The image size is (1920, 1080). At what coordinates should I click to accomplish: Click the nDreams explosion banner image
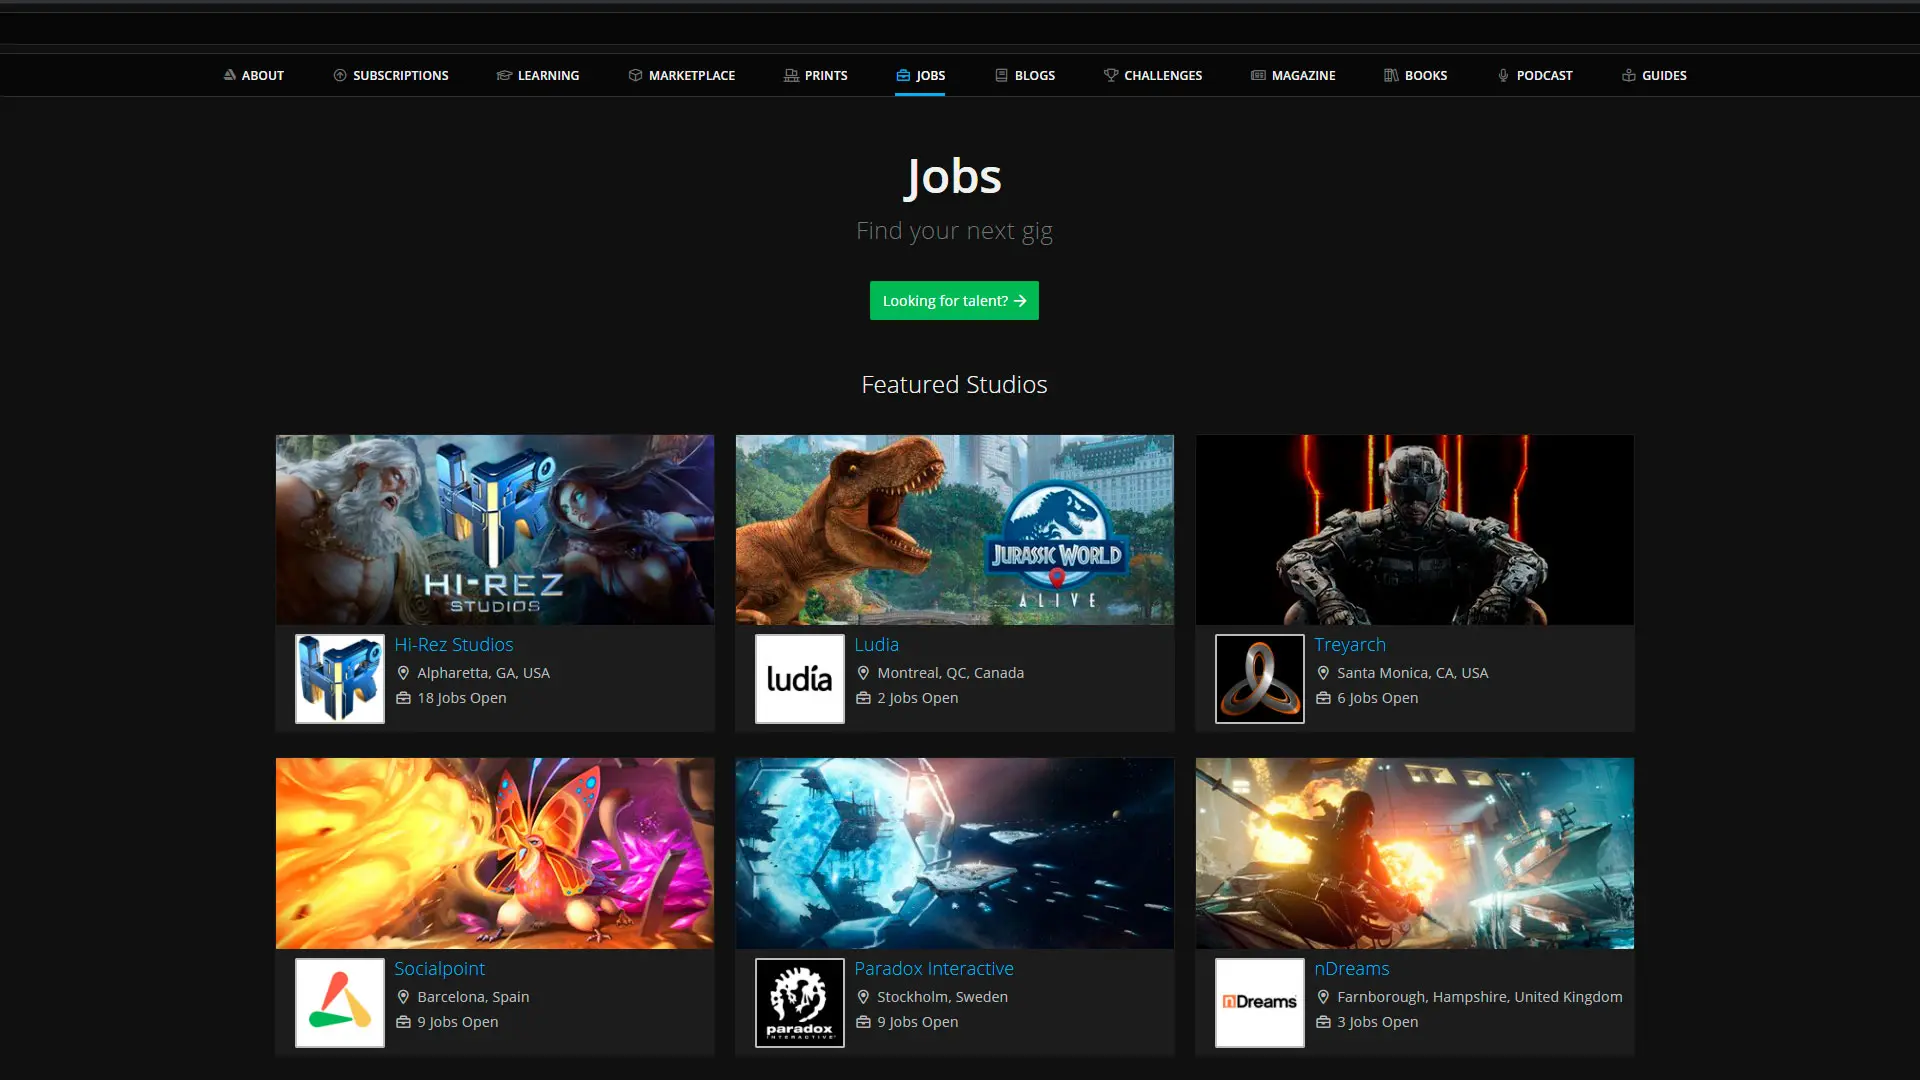coord(1415,853)
